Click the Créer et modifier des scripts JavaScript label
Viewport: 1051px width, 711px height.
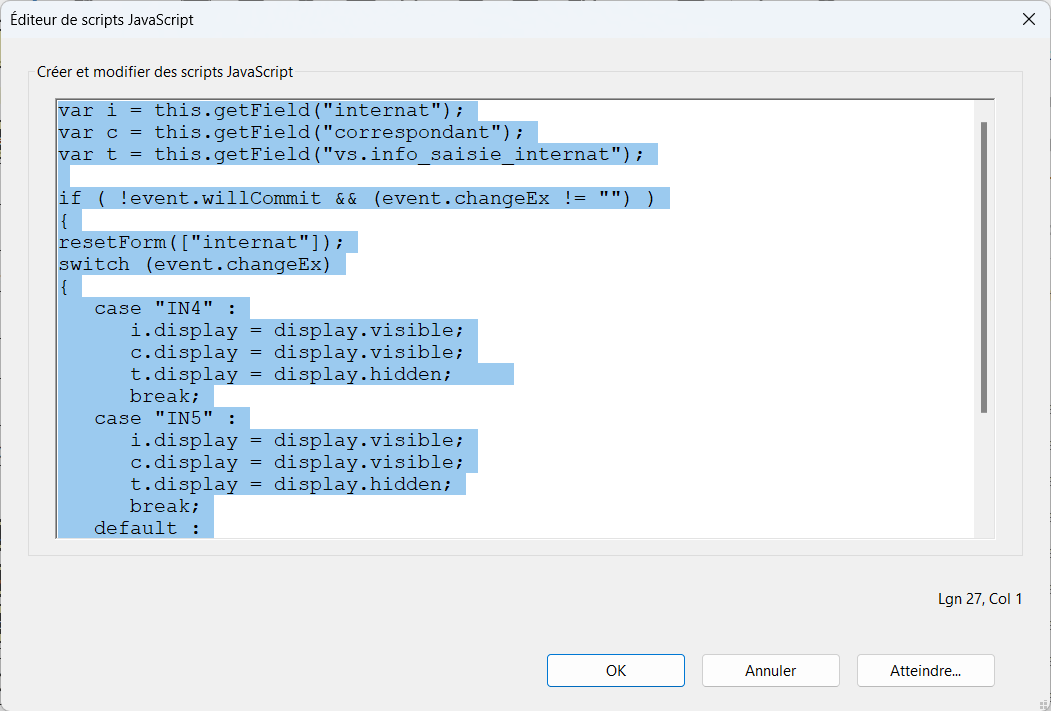click(165, 72)
